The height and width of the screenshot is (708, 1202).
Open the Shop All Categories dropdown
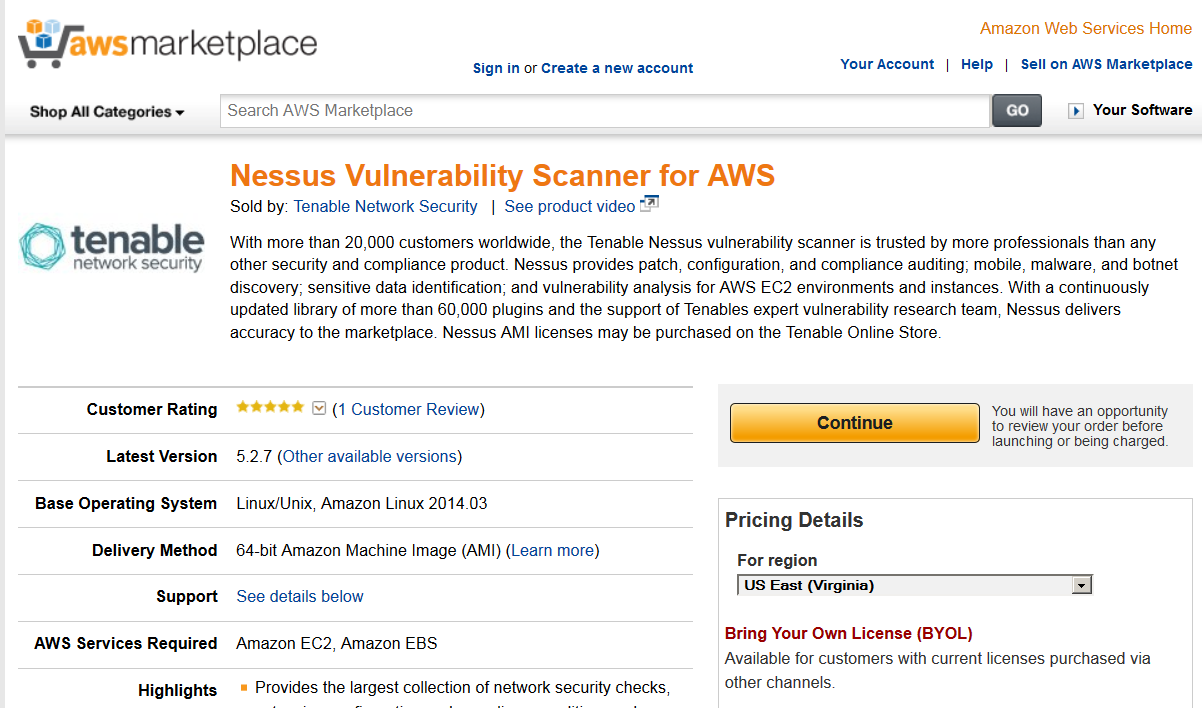tap(107, 112)
